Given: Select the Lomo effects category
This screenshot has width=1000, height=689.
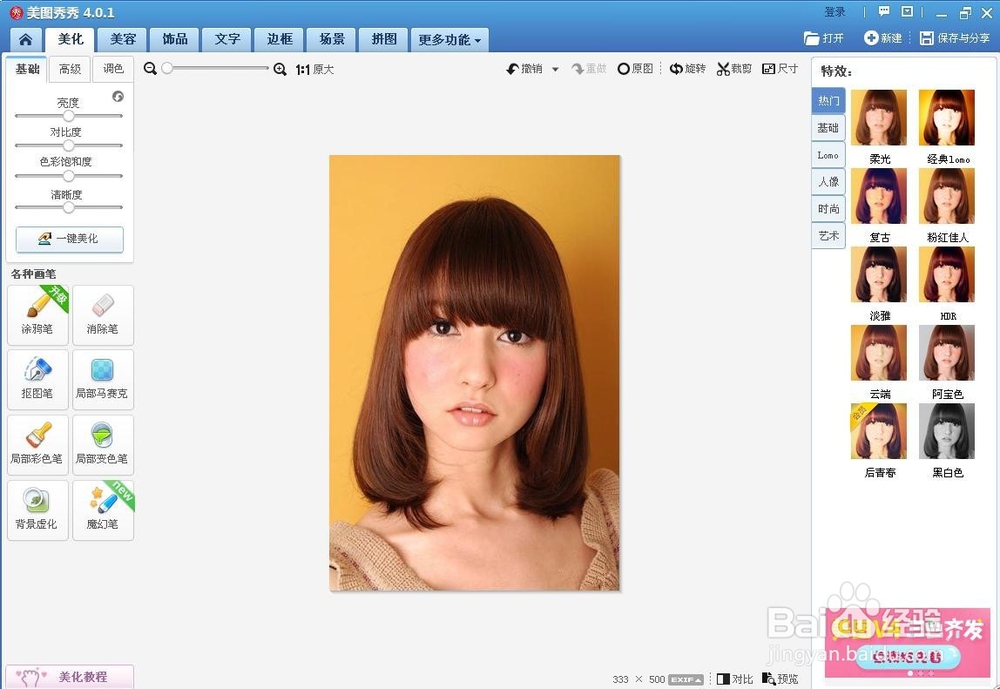Looking at the screenshot, I should pos(828,155).
